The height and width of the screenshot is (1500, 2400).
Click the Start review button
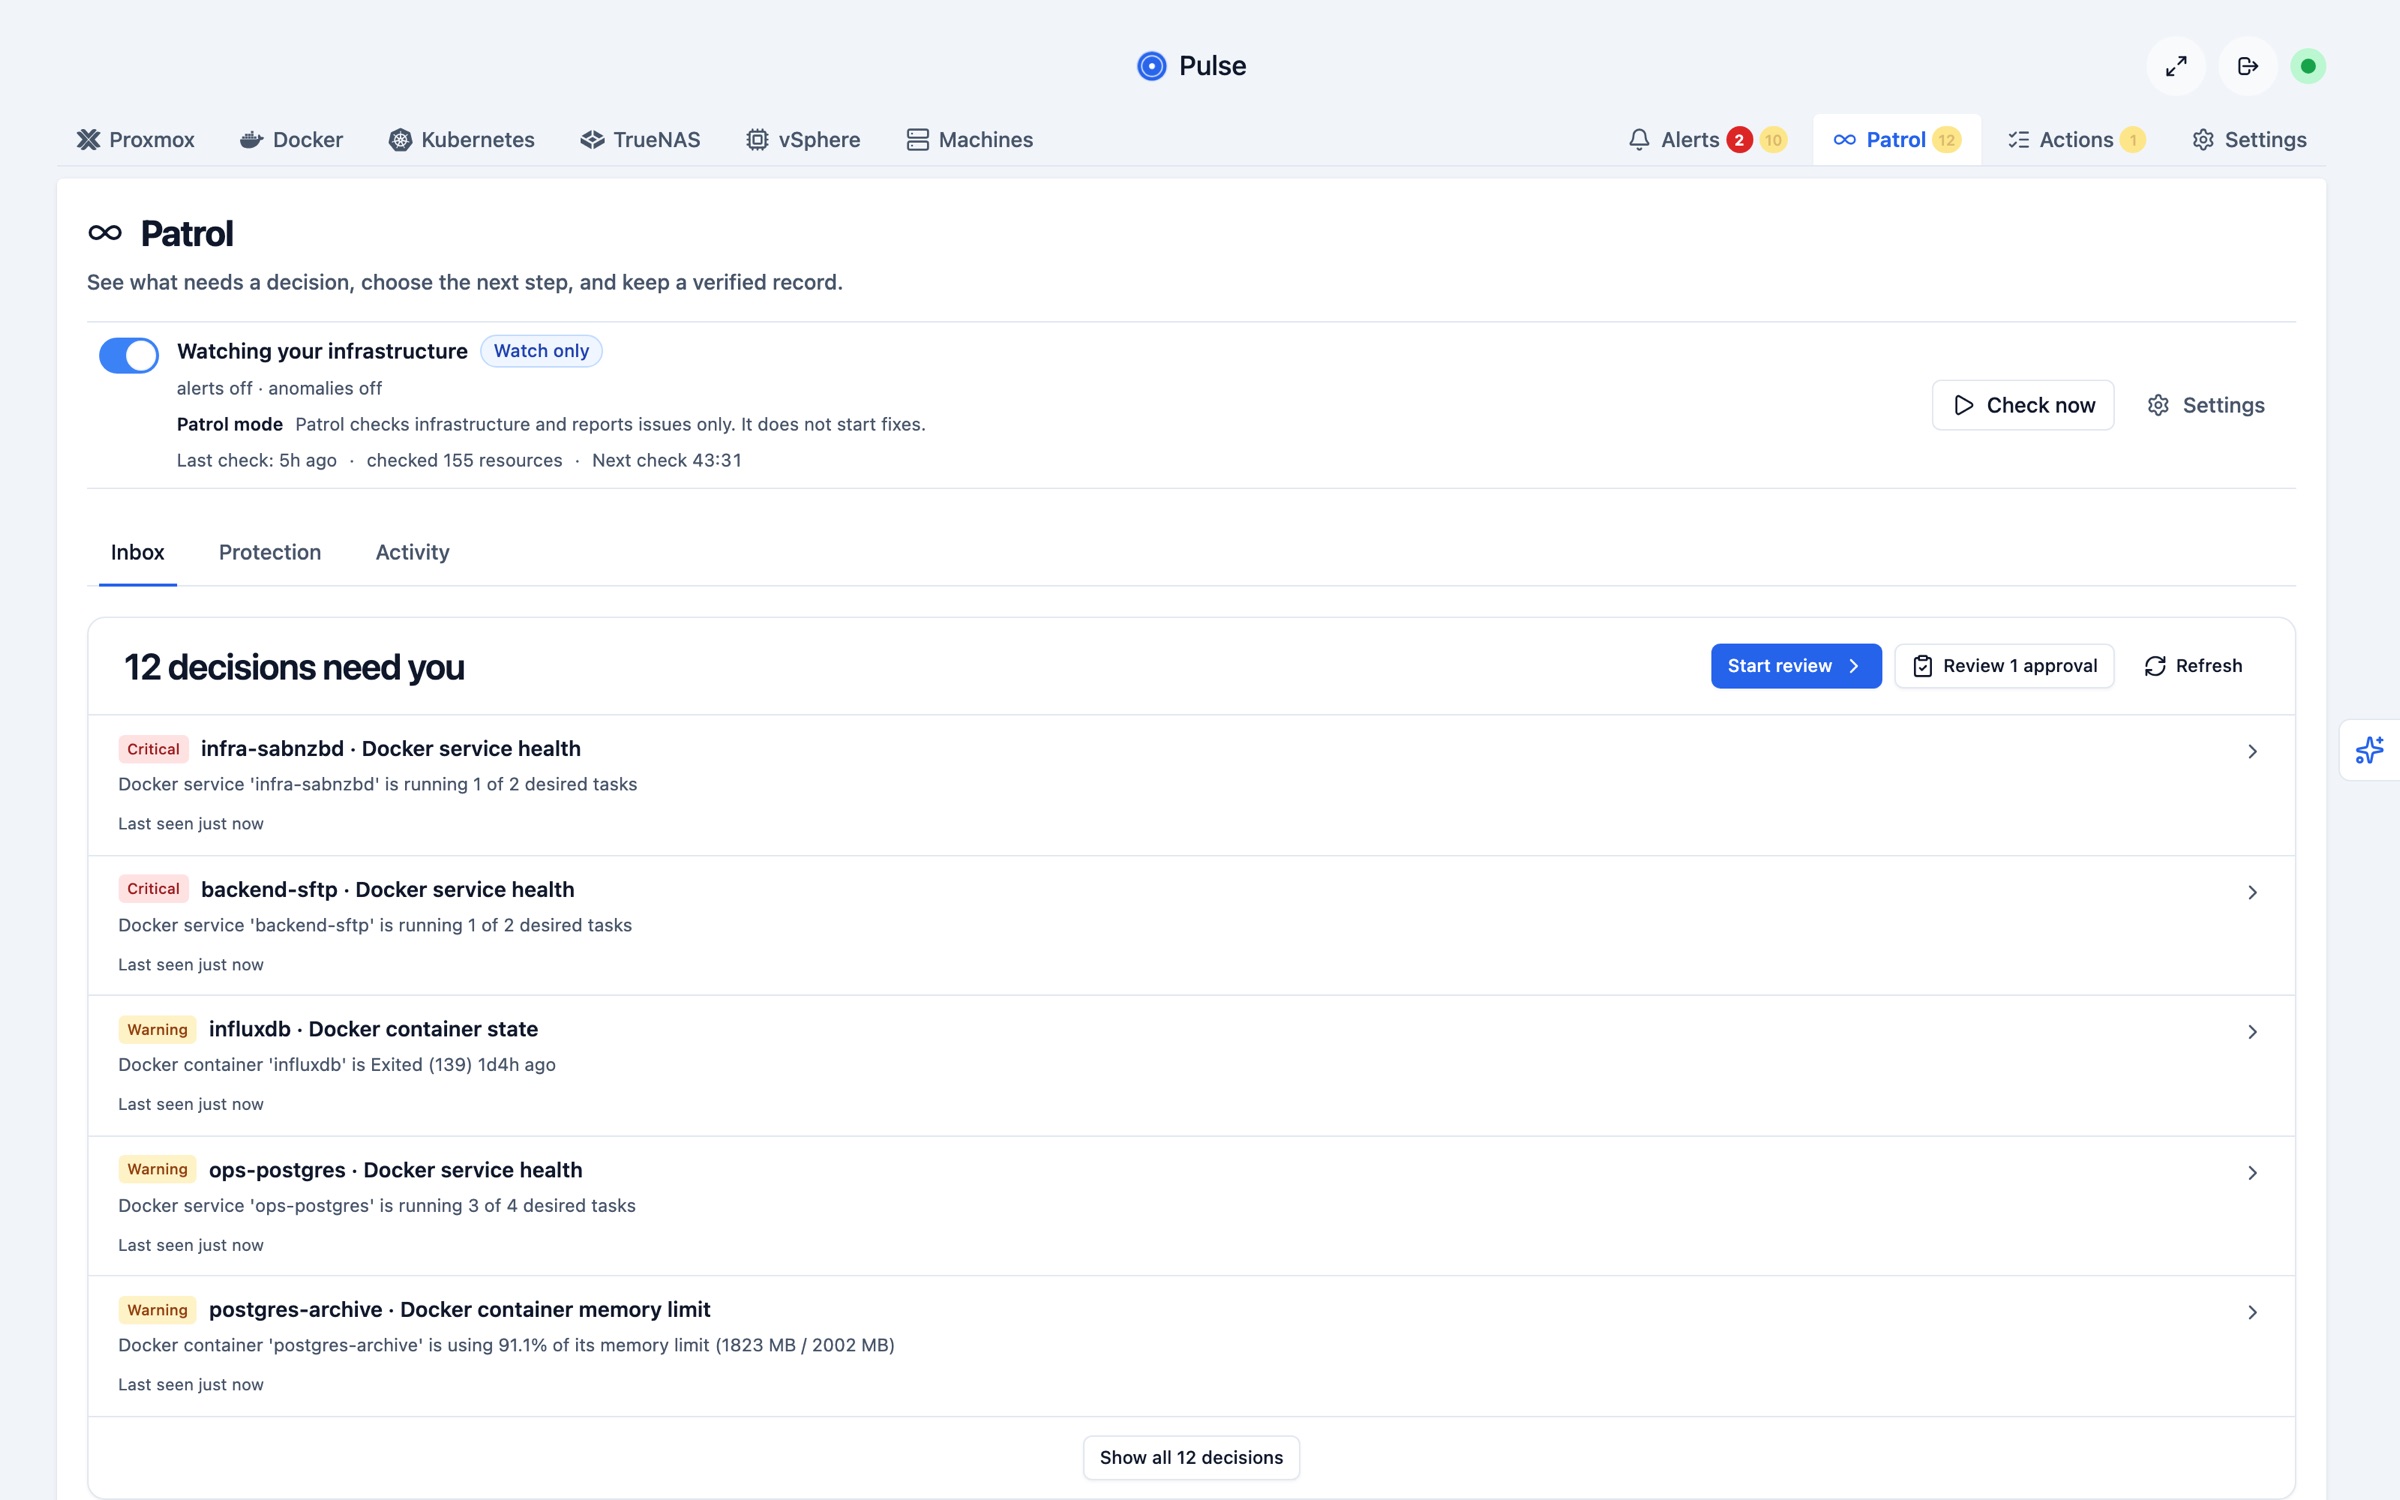pyautogui.click(x=1796, y=666)
